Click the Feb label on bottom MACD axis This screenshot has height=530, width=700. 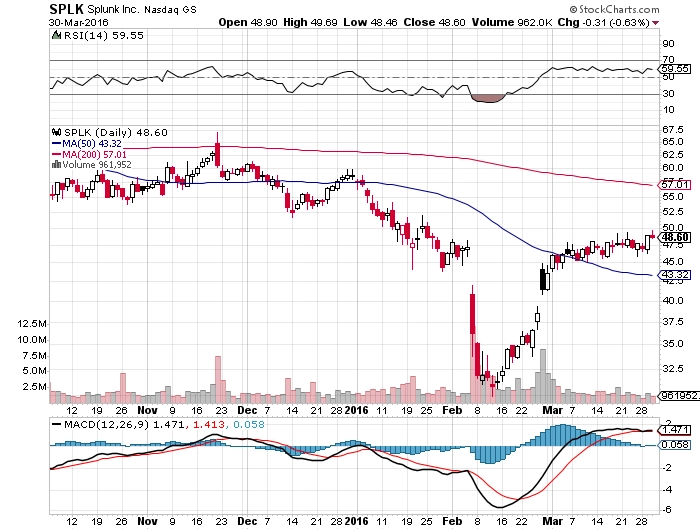click(452, 521)
